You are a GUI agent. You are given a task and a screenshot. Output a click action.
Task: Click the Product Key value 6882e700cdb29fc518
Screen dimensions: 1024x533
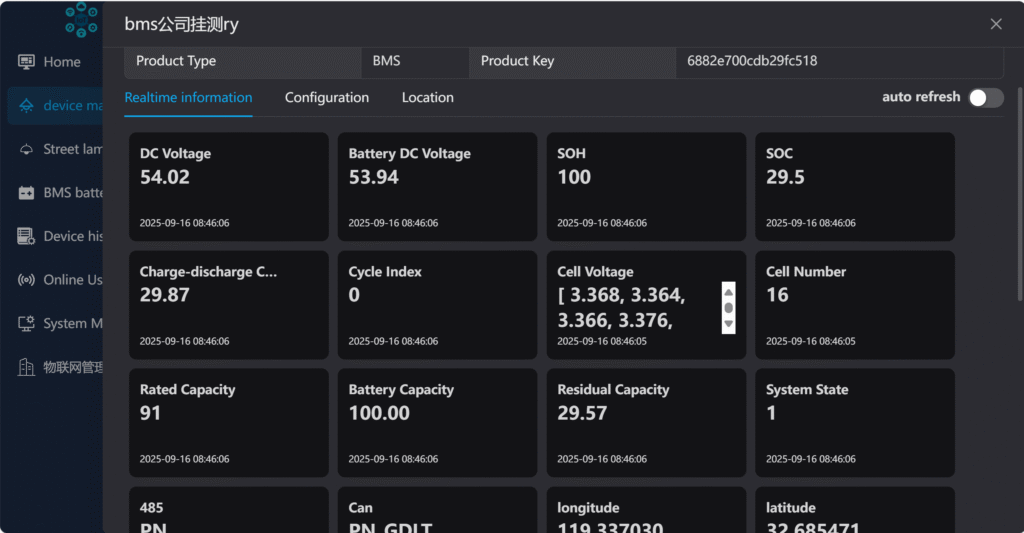coord(752,61)
